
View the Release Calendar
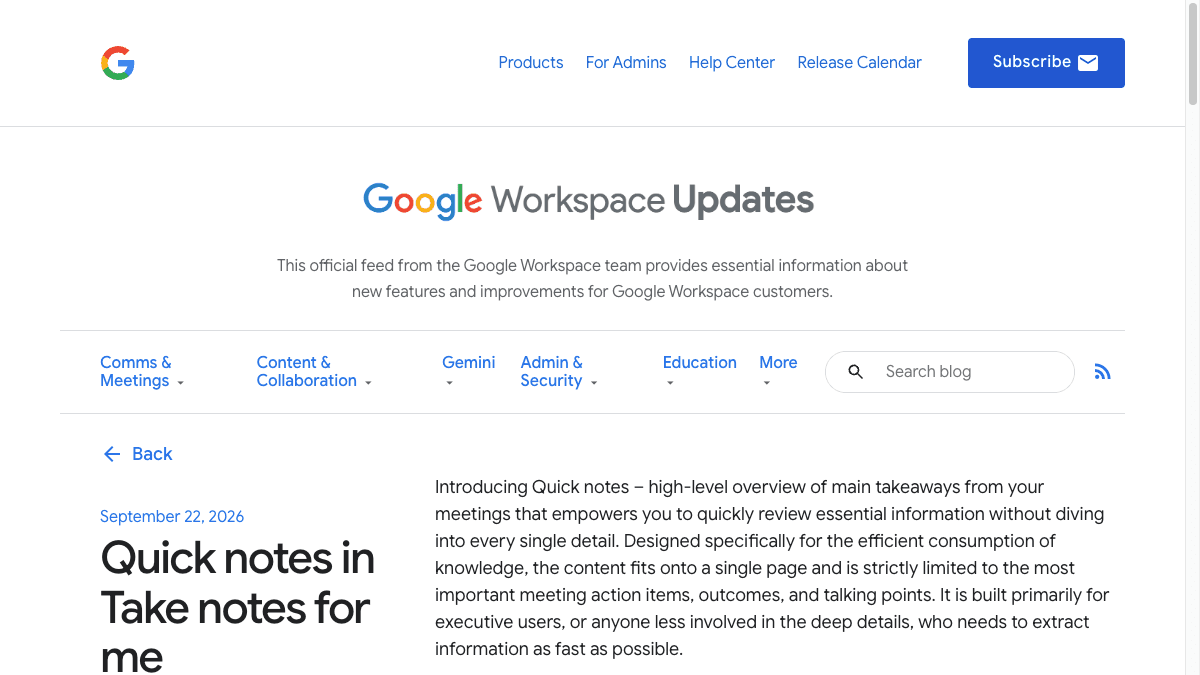click(860, 62)
